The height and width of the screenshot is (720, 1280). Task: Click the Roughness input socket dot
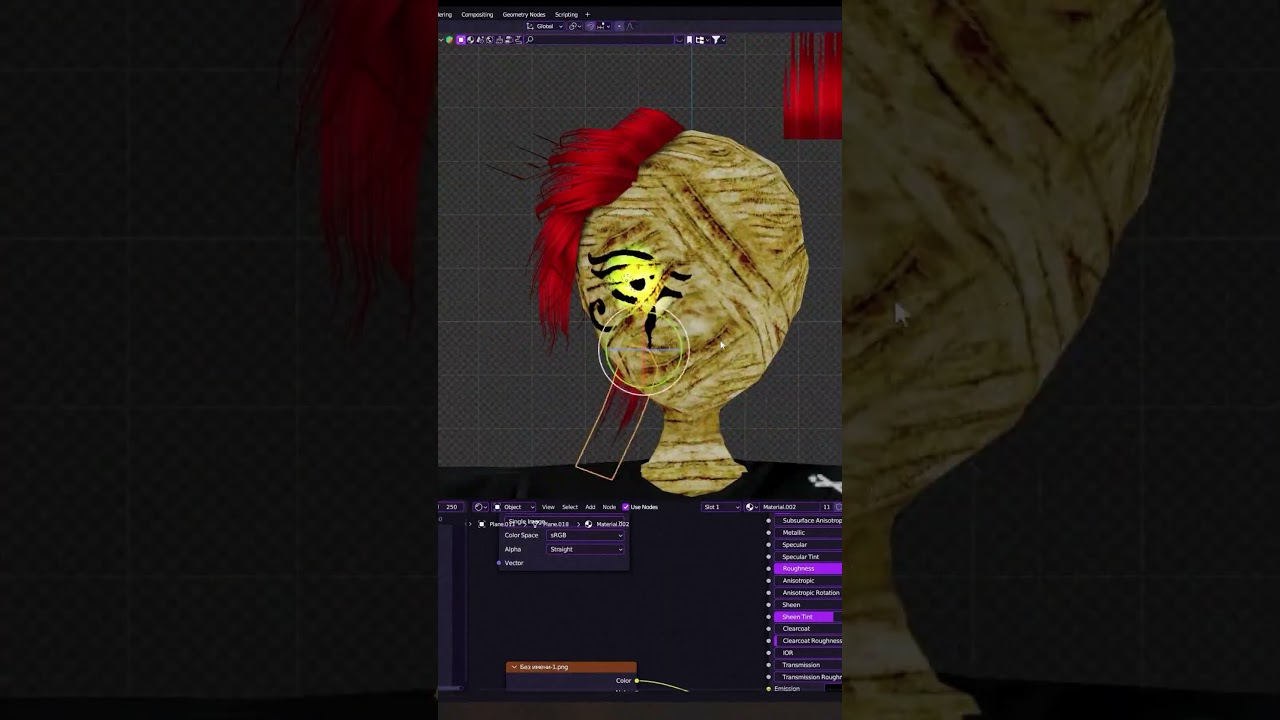(769, 569)
